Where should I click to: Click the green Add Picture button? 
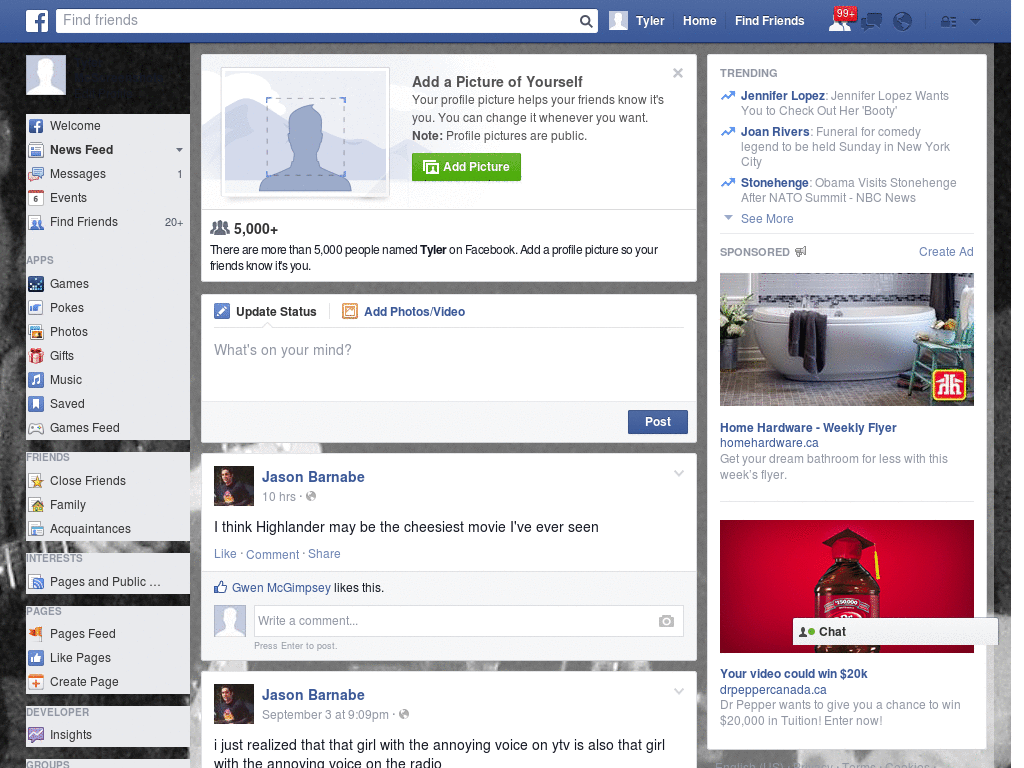click(x=466, y=167)
